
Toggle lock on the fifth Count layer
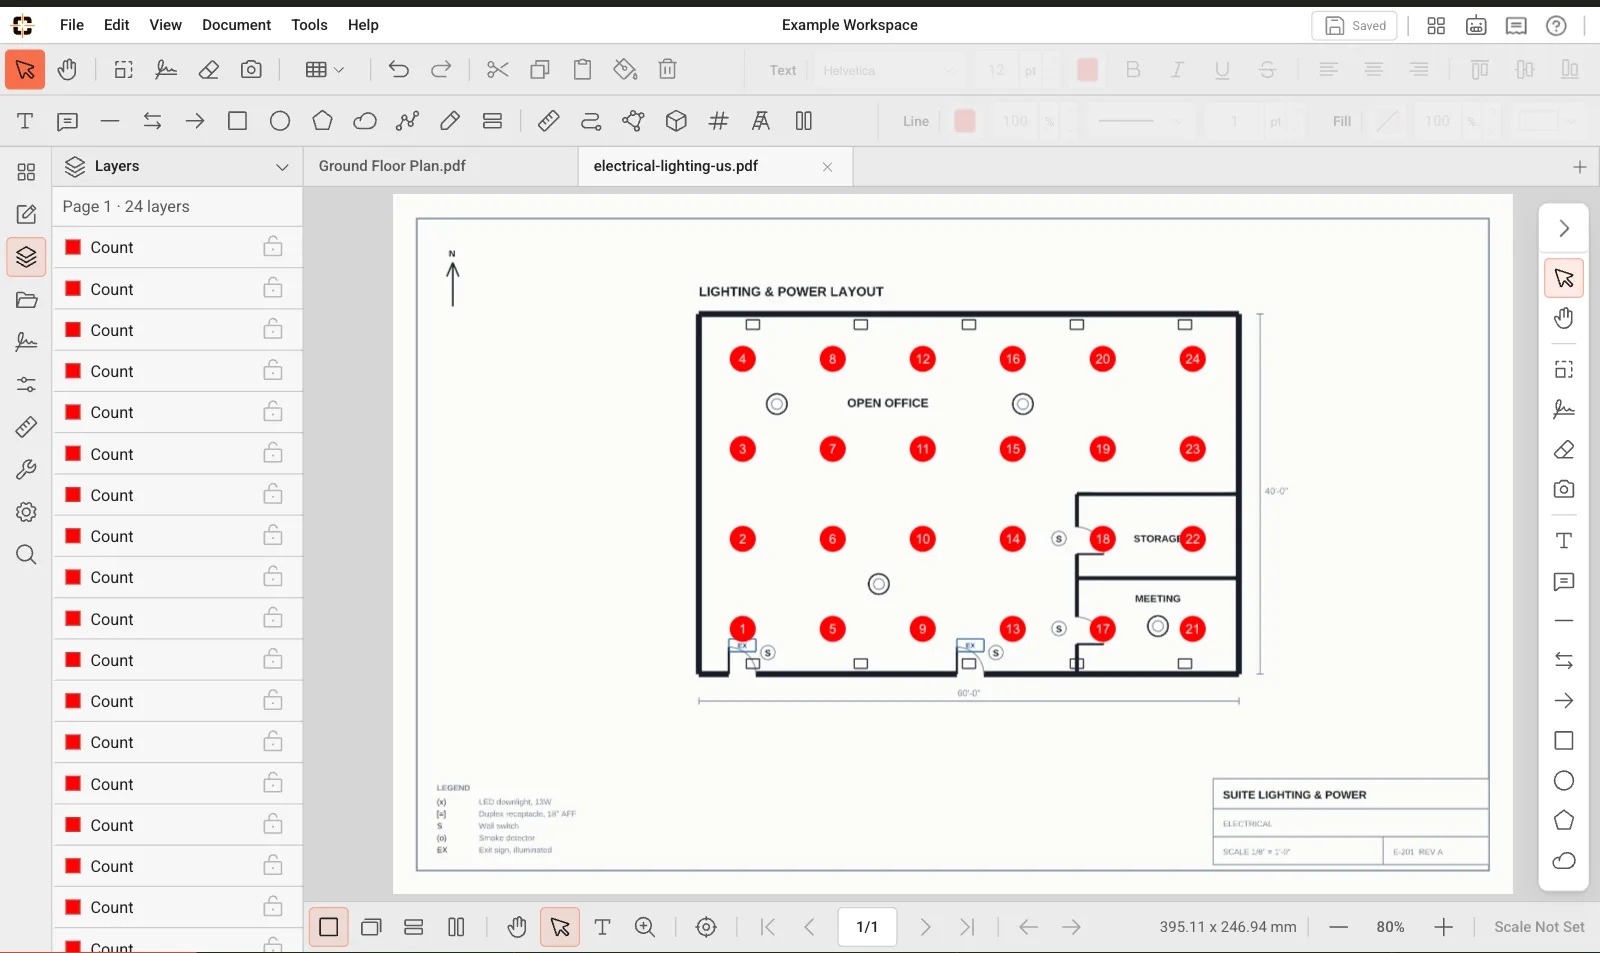pos(272,412)
